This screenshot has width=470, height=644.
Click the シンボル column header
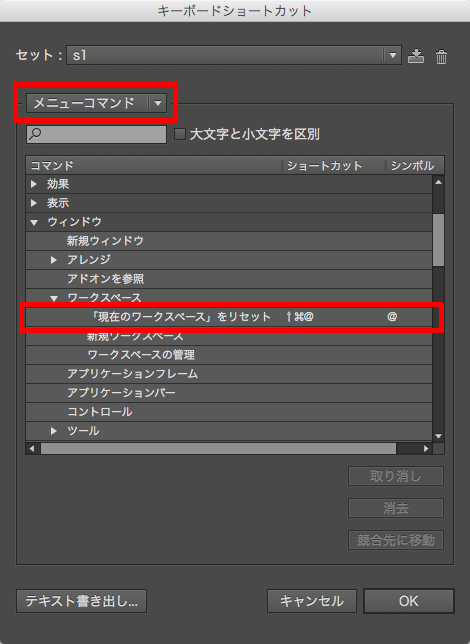pyautogui.click(x=415, y=166)
